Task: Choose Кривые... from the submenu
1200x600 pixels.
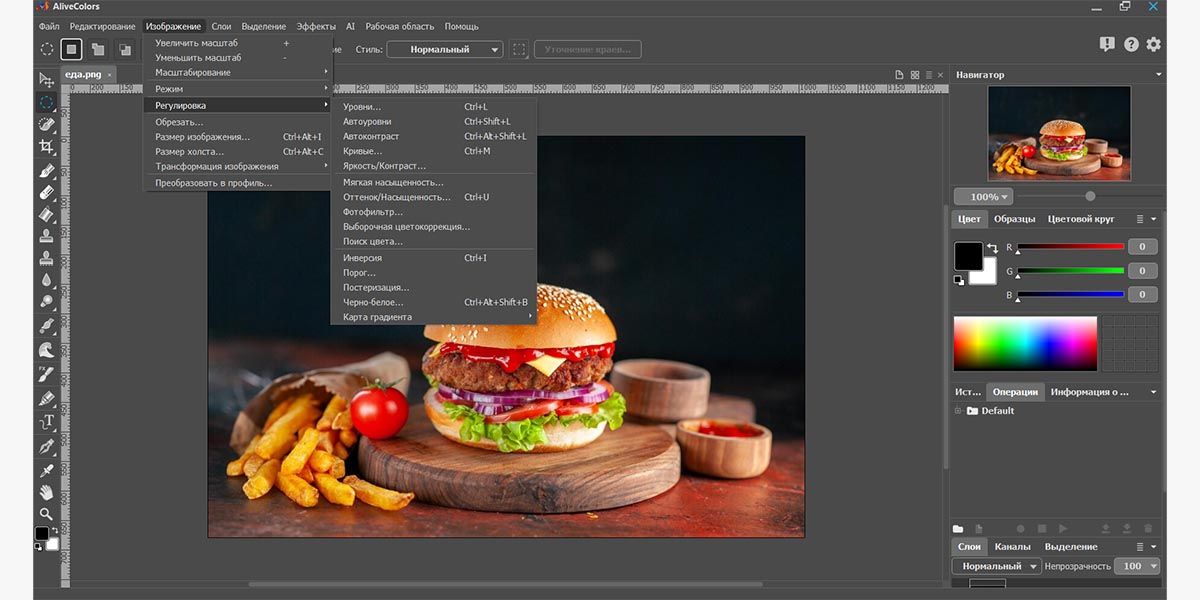Action: coord(434,151)
